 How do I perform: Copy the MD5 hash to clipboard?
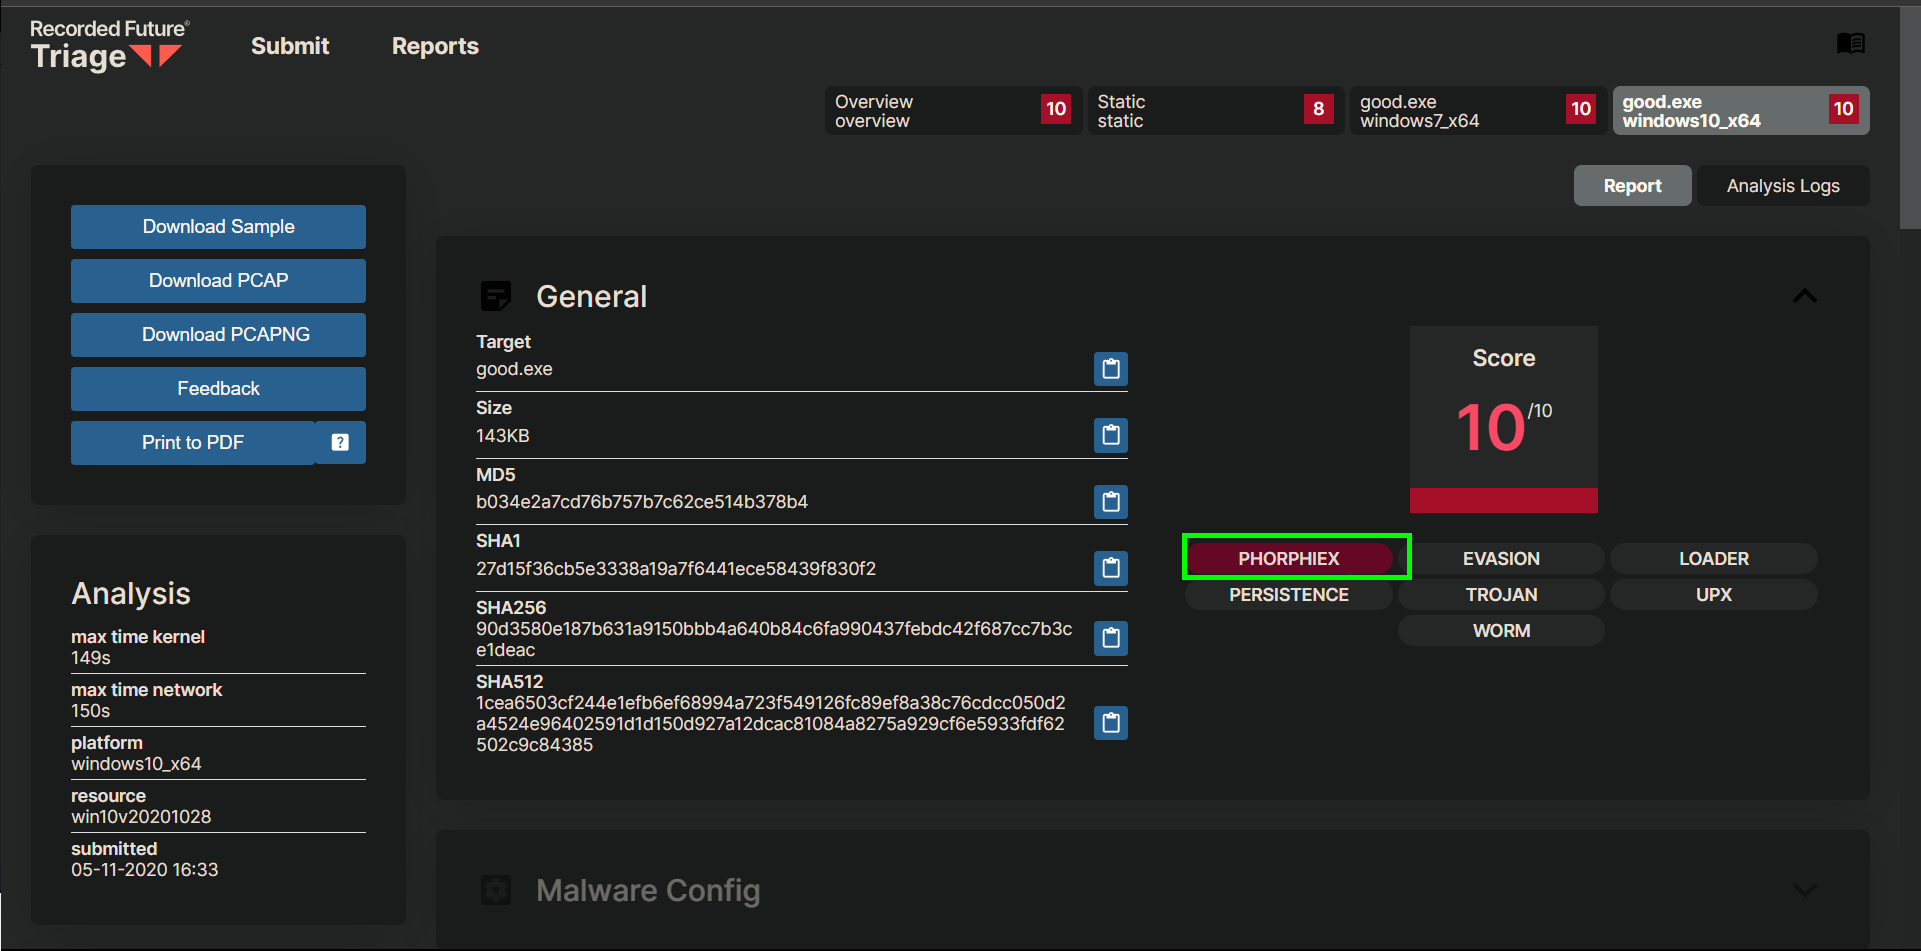1110,501
